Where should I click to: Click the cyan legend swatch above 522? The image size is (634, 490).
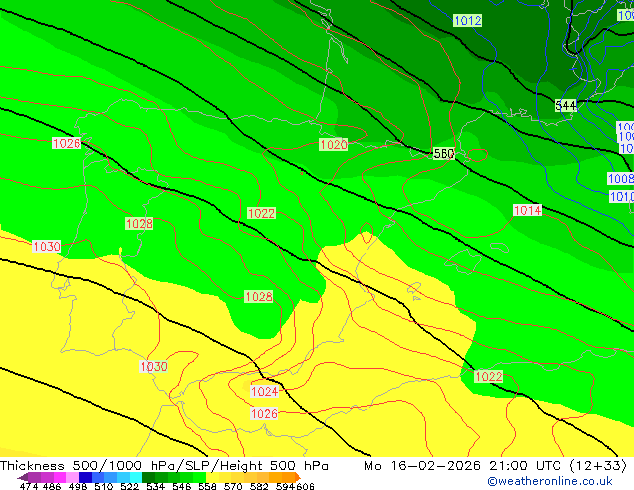pyautogui.click(x=136, y=477)
